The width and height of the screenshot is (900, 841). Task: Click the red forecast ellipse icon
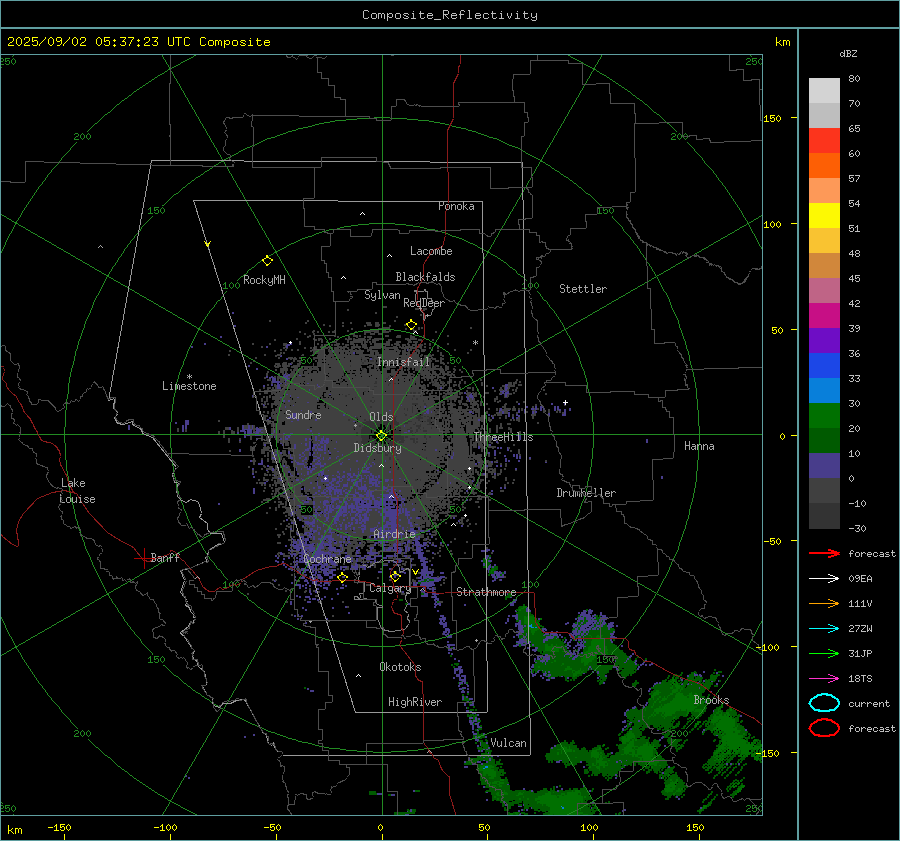[824, 728]
